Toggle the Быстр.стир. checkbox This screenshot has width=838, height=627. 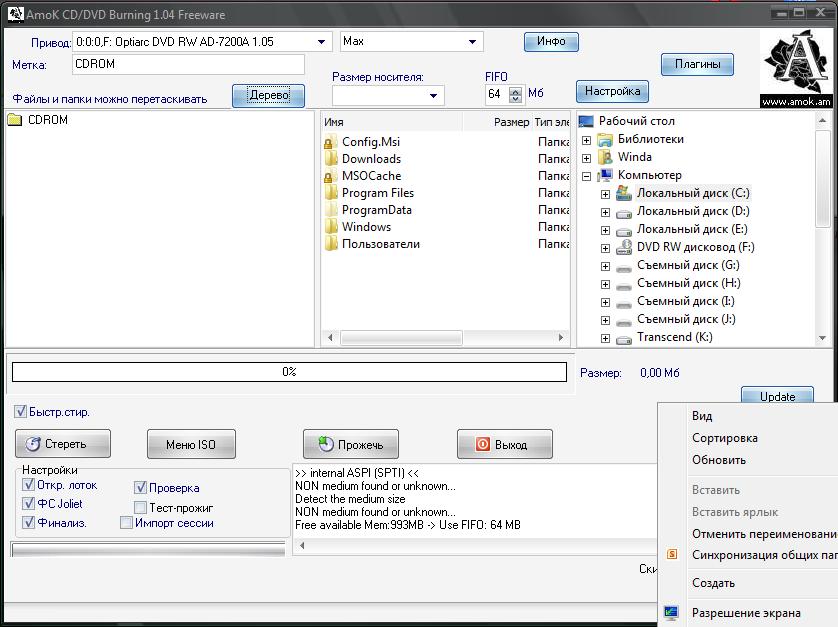coord(20,412)
